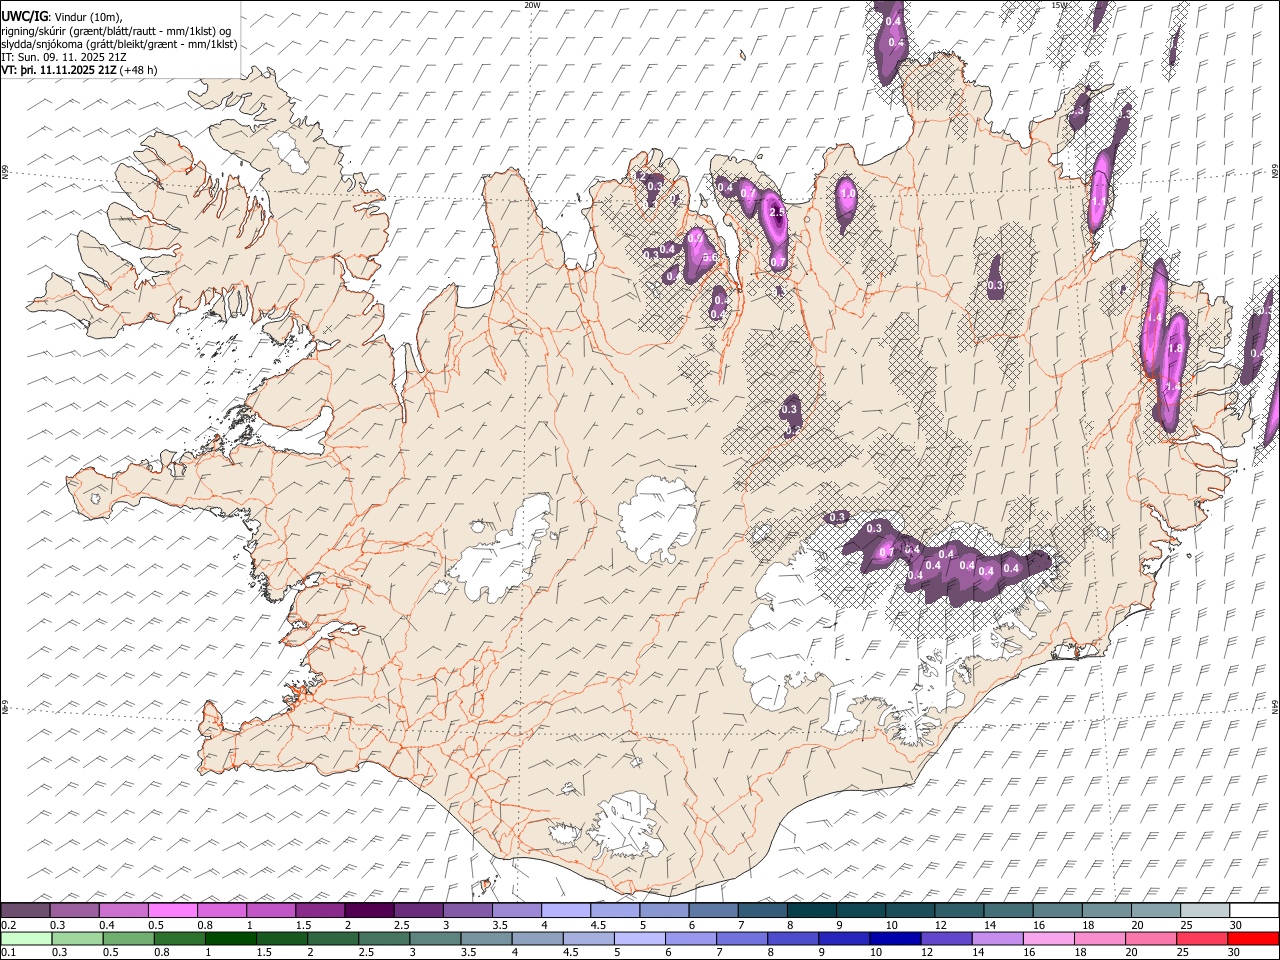Pick the grey-blue rain swatch starting at 3.5
This screenshot has height=960, width=1280.
point(486,938)
